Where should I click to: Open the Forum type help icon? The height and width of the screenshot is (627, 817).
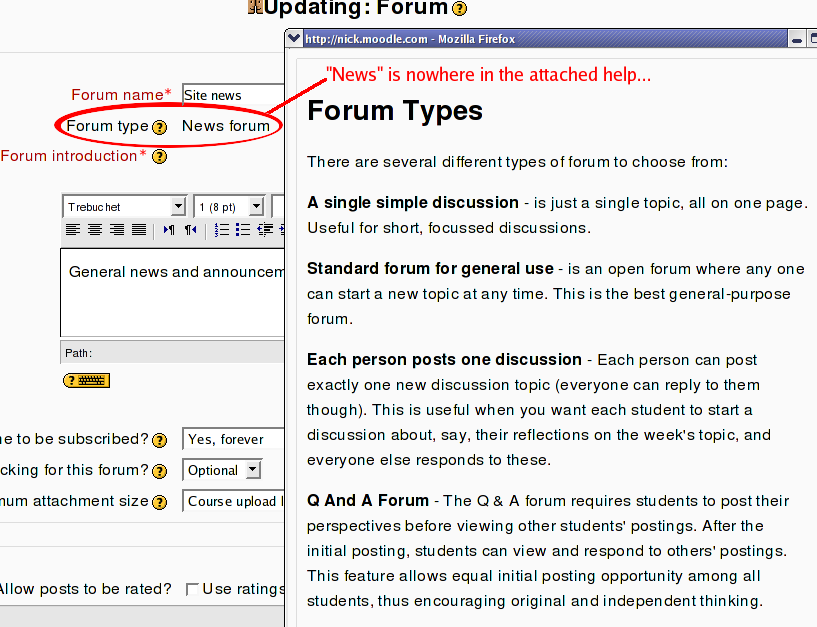tap(159, 127)
